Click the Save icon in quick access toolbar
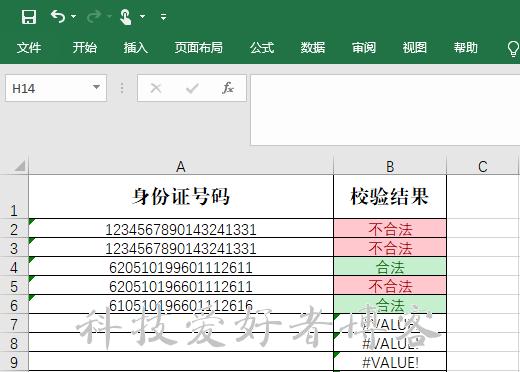Viewport: 520px width, 372px height. point(29,17)
